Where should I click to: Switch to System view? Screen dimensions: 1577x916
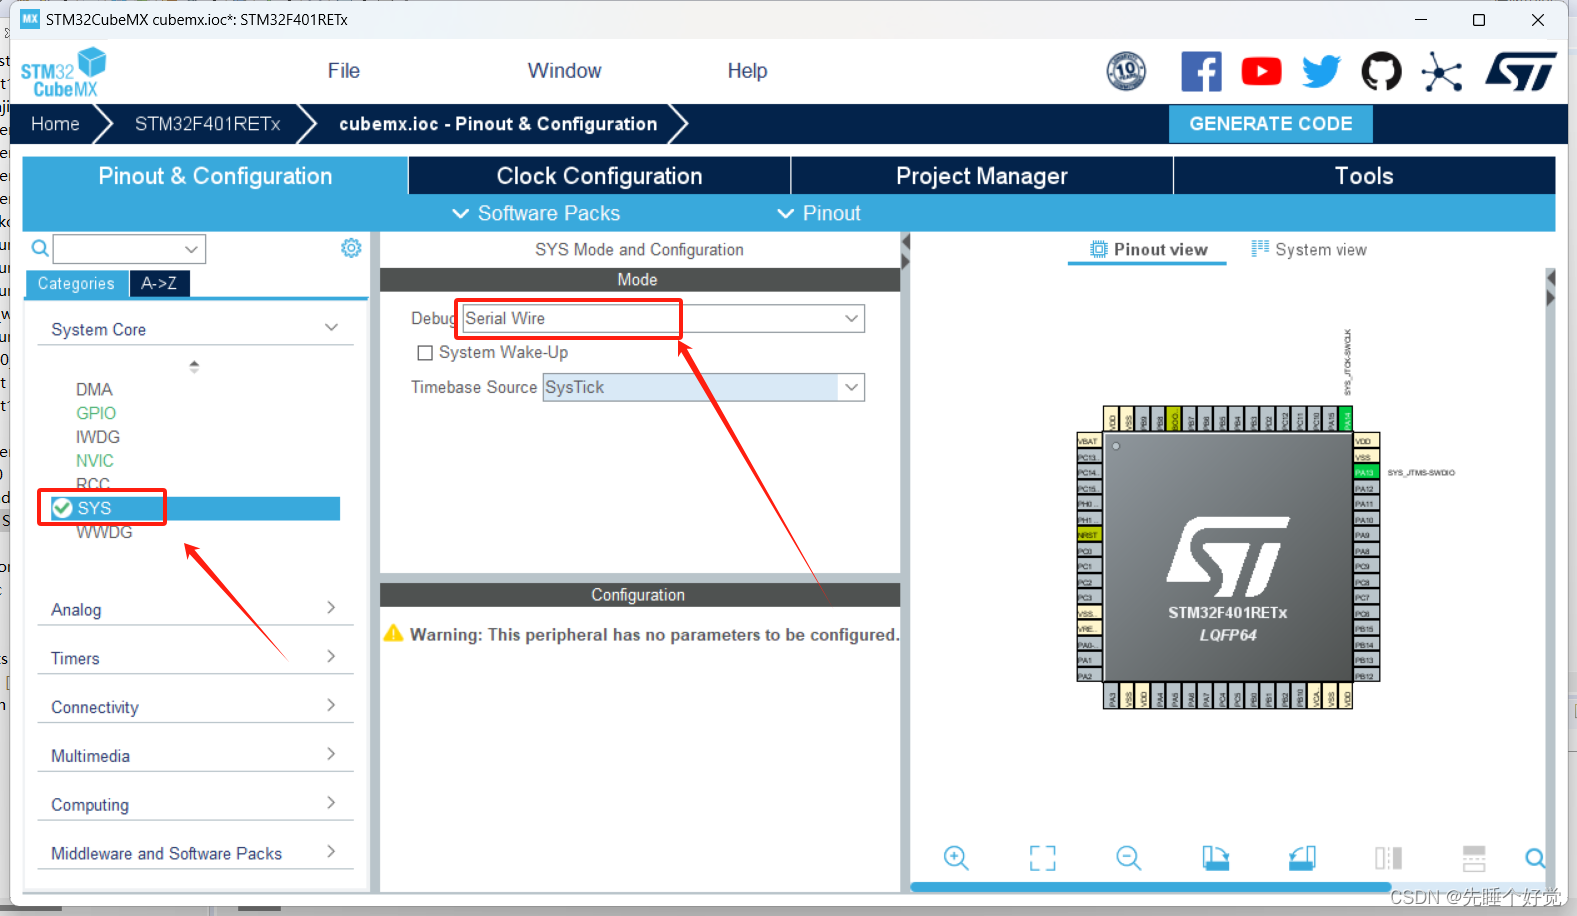tap(1308, 249)
